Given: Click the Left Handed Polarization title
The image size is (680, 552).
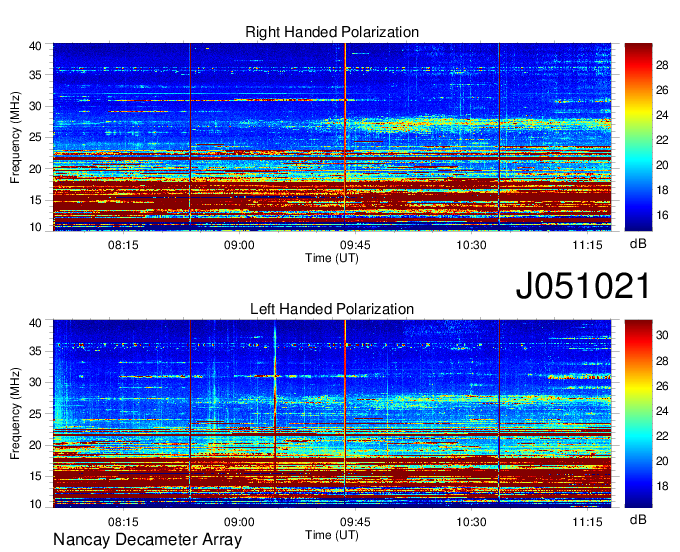Looking at the screenshot, I should pyautogui.click(x=332, y=309).
